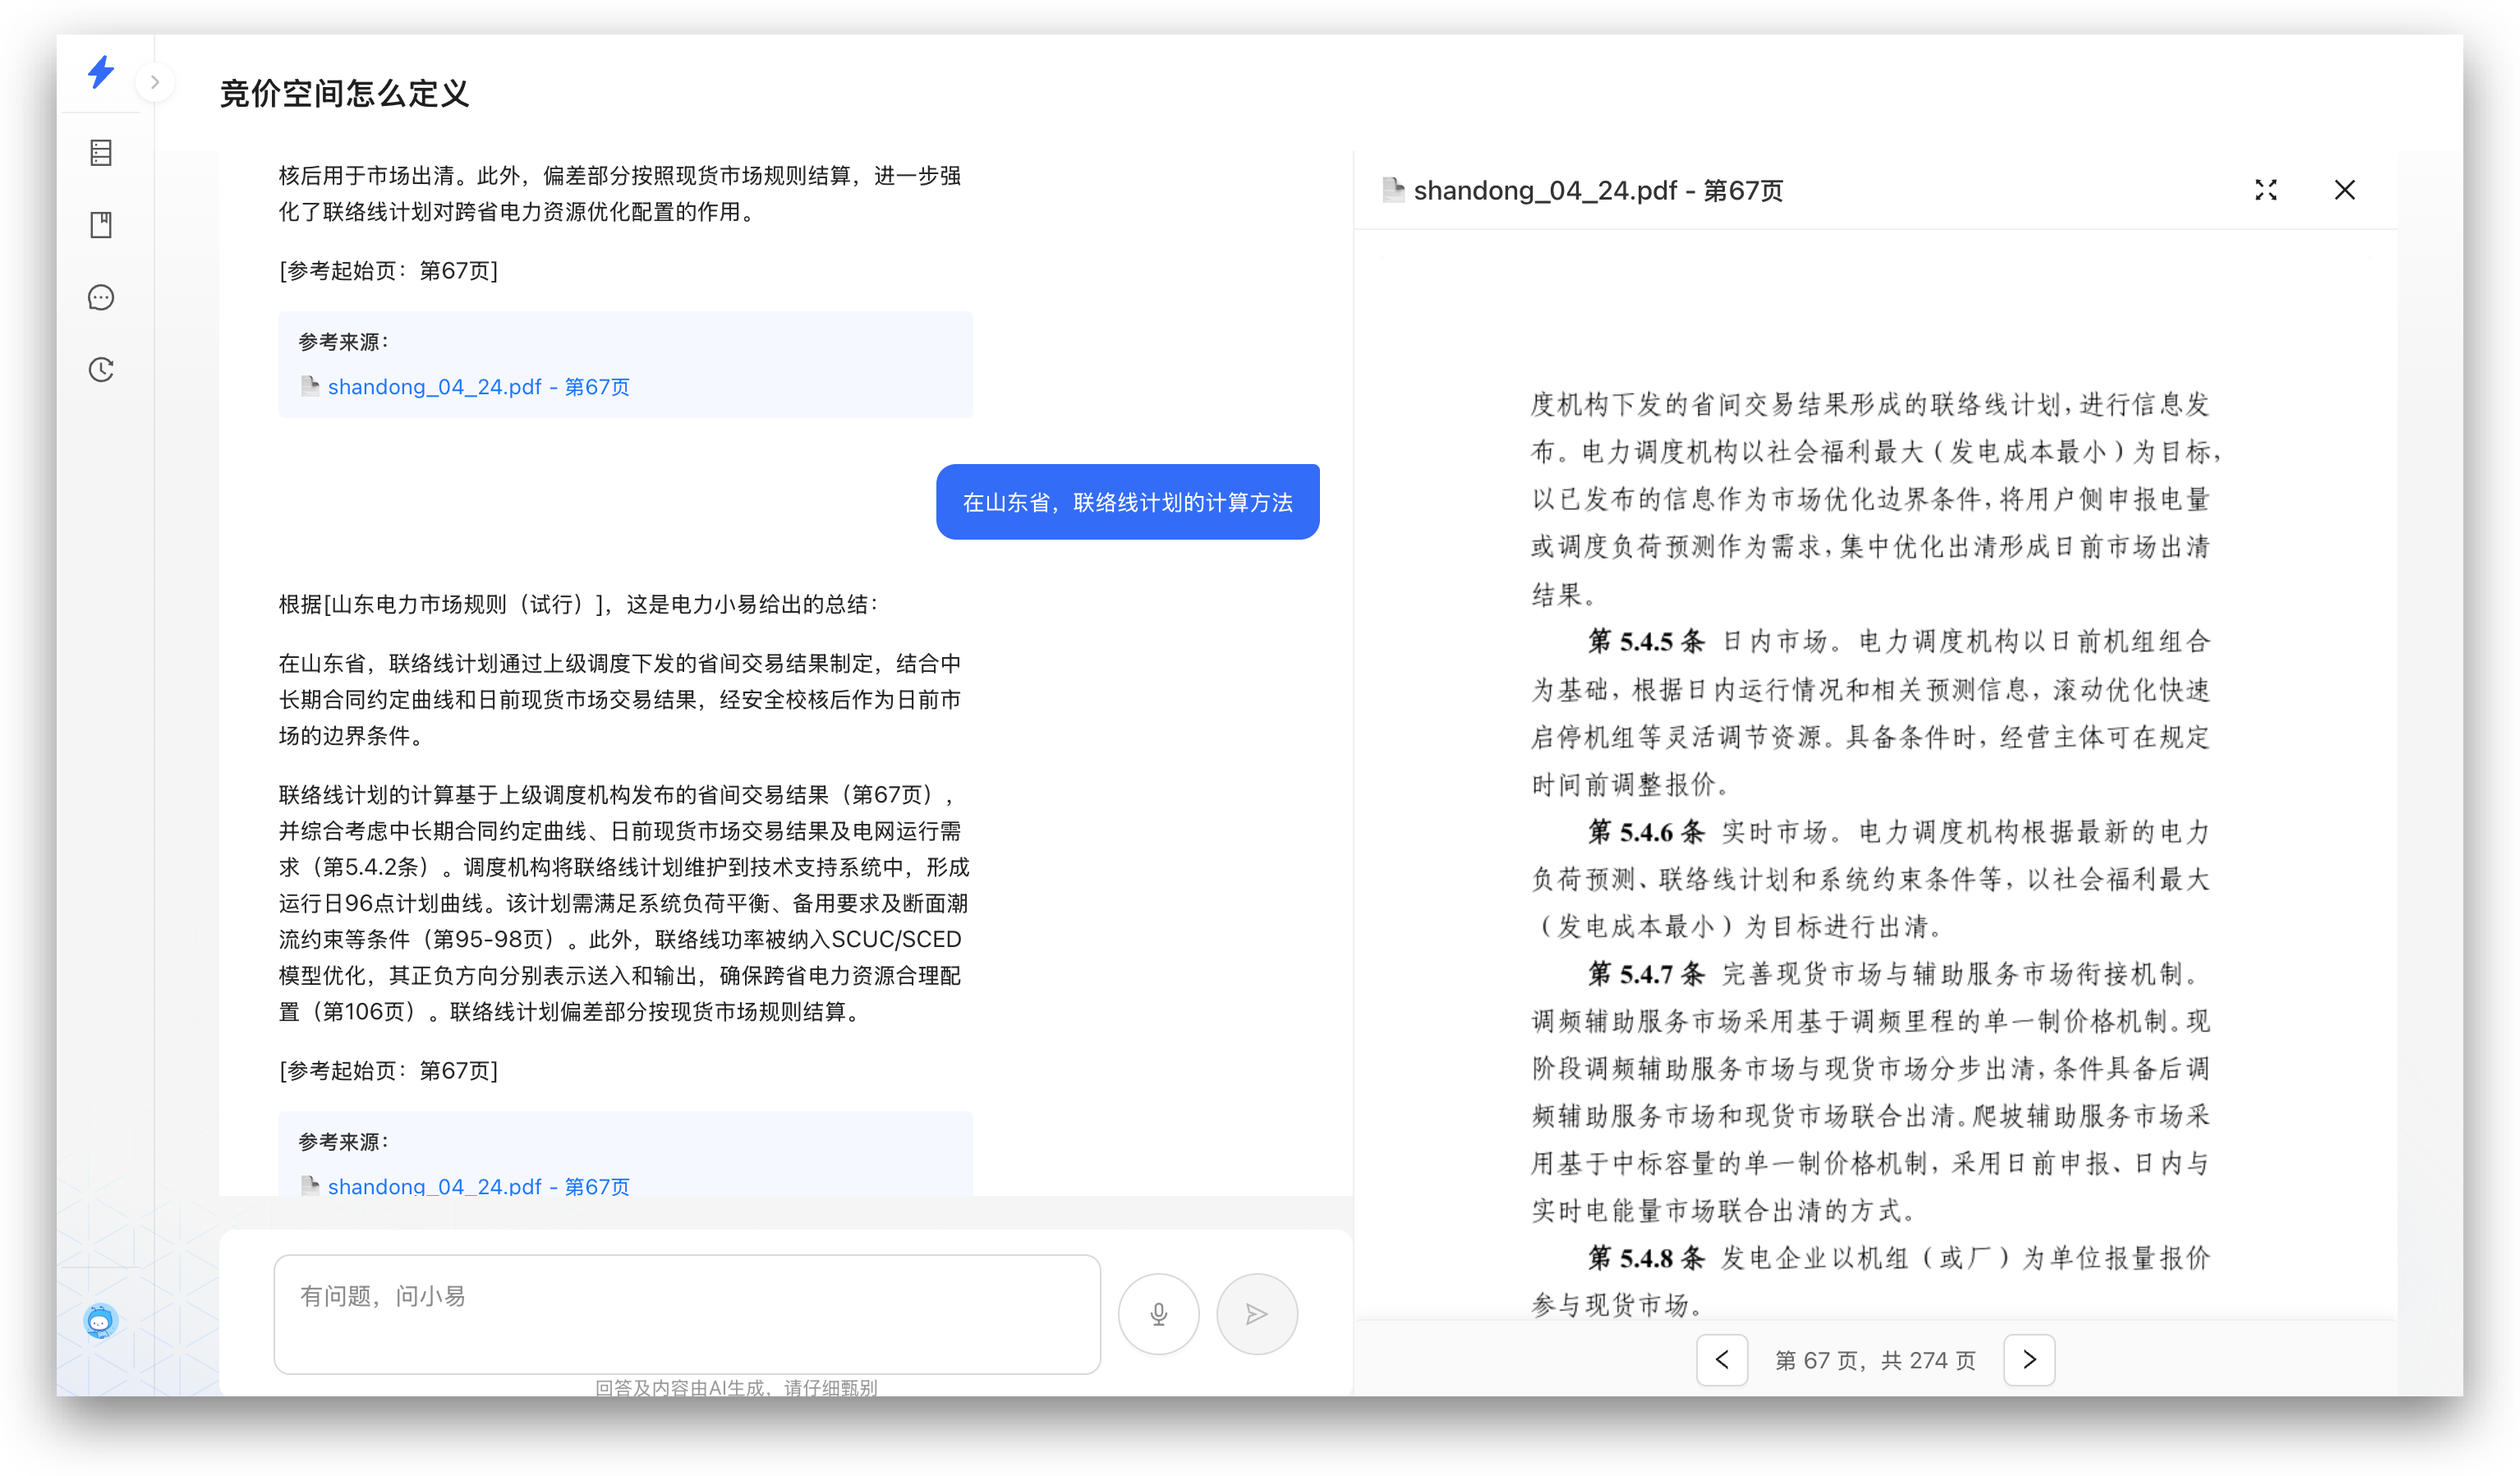Click the 竞价空间怎么定义 conversation title
The height and width of the screenshot is (1476, 2520).
344,94
